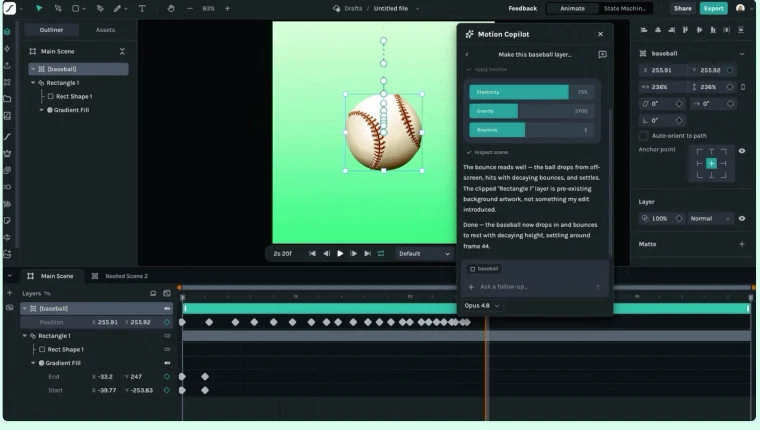Add attachment with plus in follow-up box

click(471, 287)
